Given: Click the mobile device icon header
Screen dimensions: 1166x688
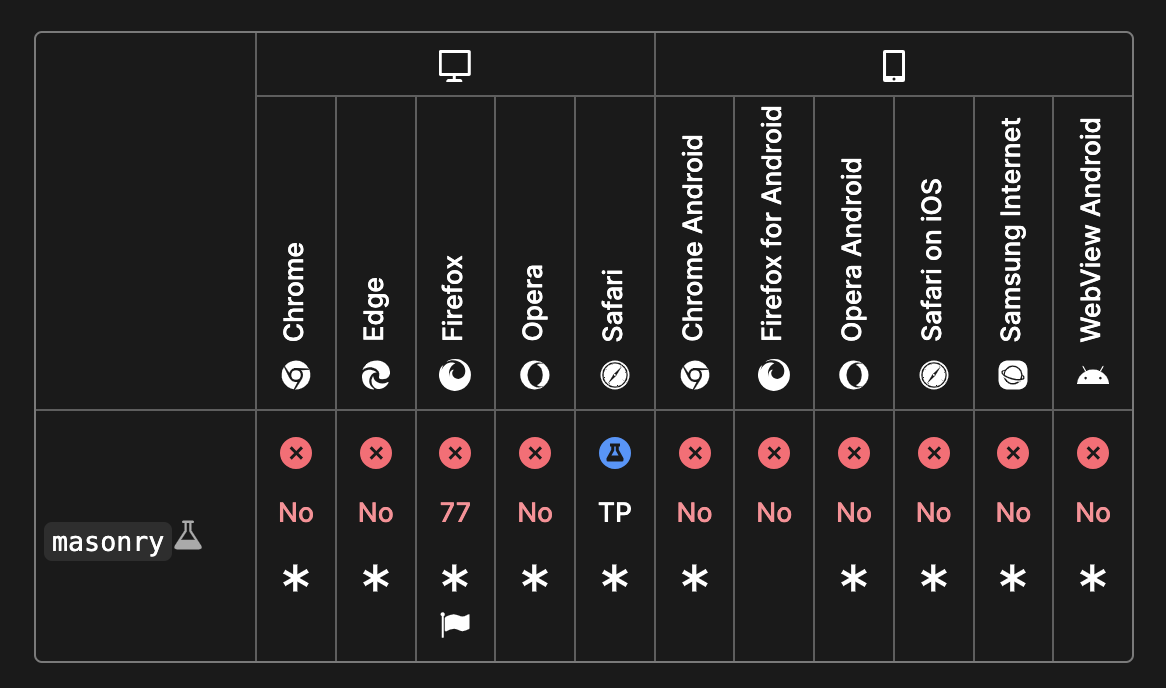Looking at the screenshot, I should point(894,66).
